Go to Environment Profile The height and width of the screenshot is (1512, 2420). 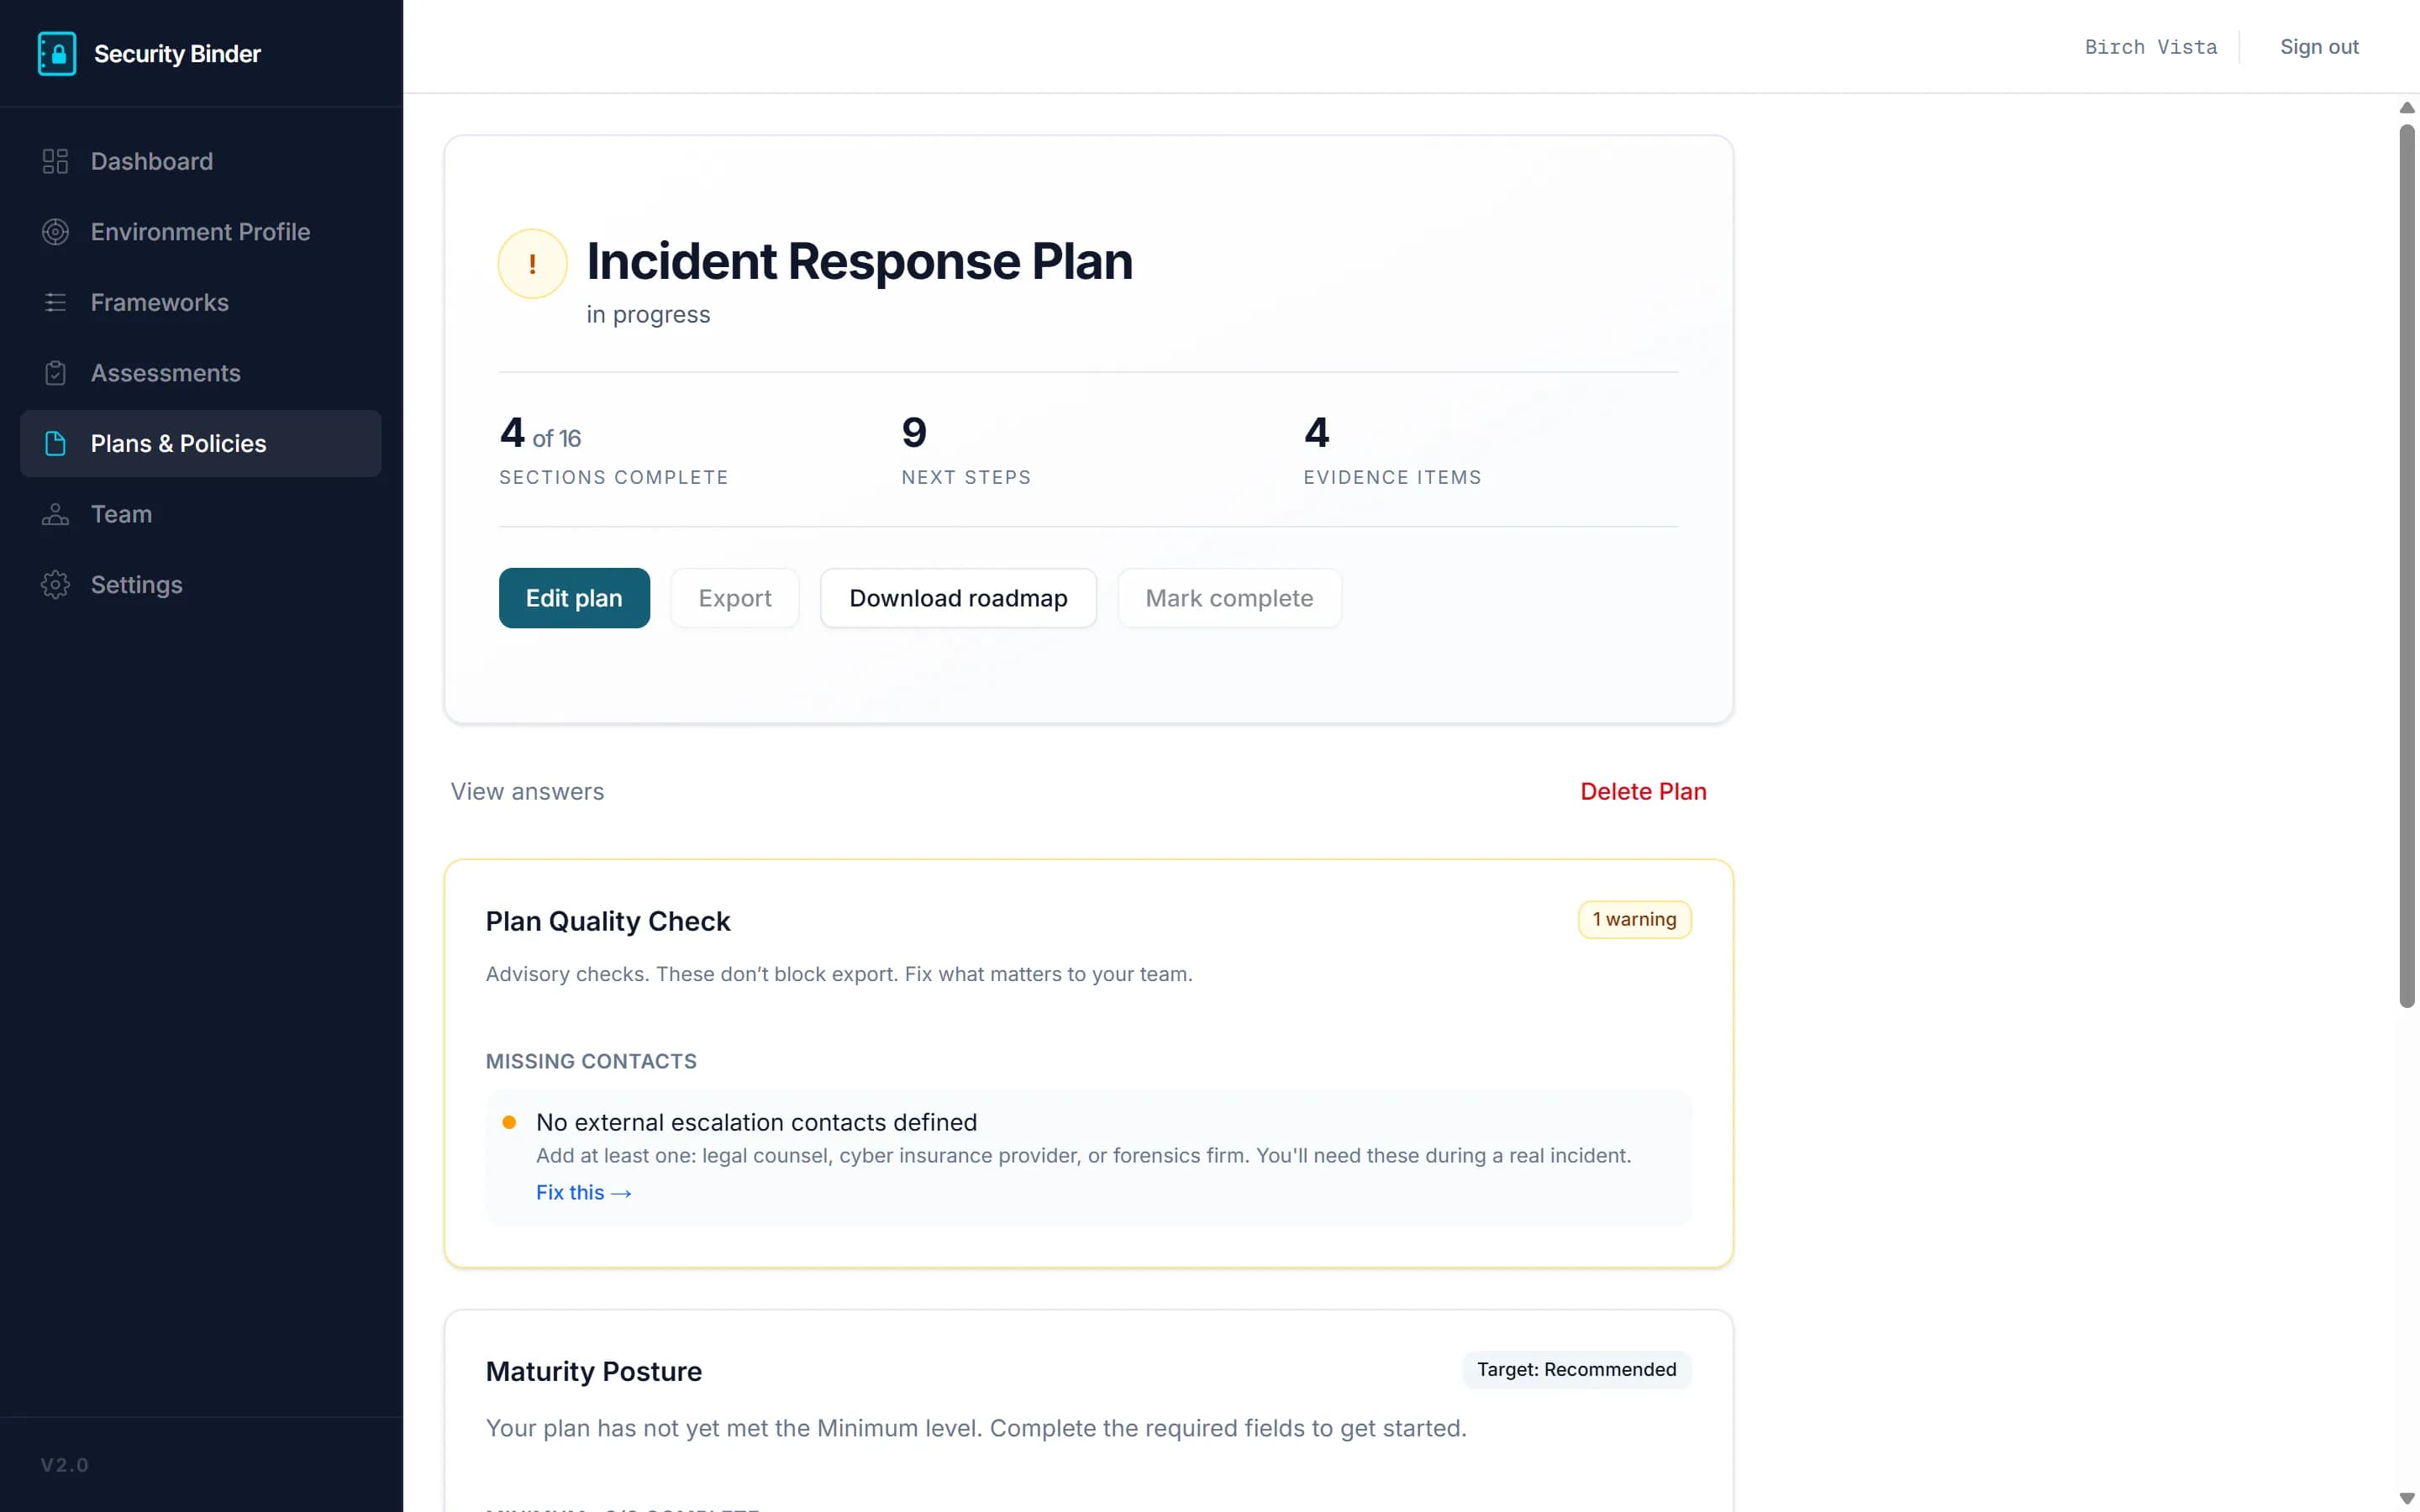[x=201, y=232]
